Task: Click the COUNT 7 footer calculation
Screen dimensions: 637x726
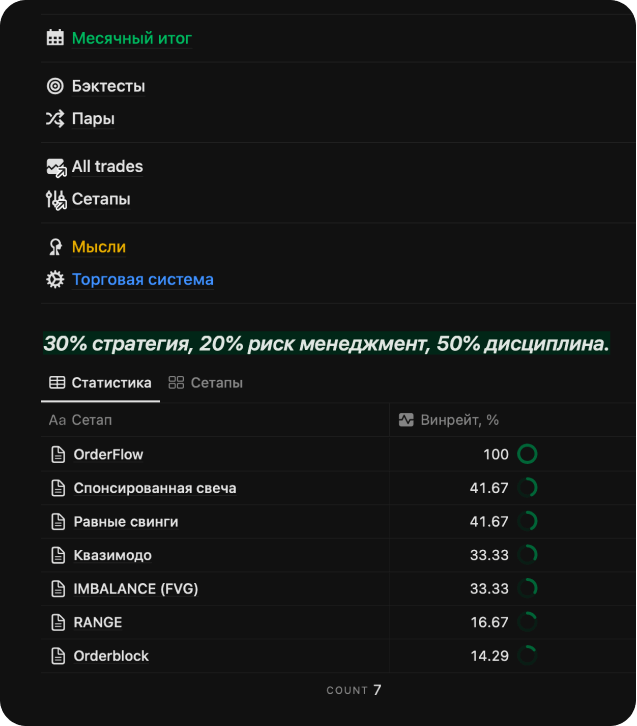Action: point(354,690)
